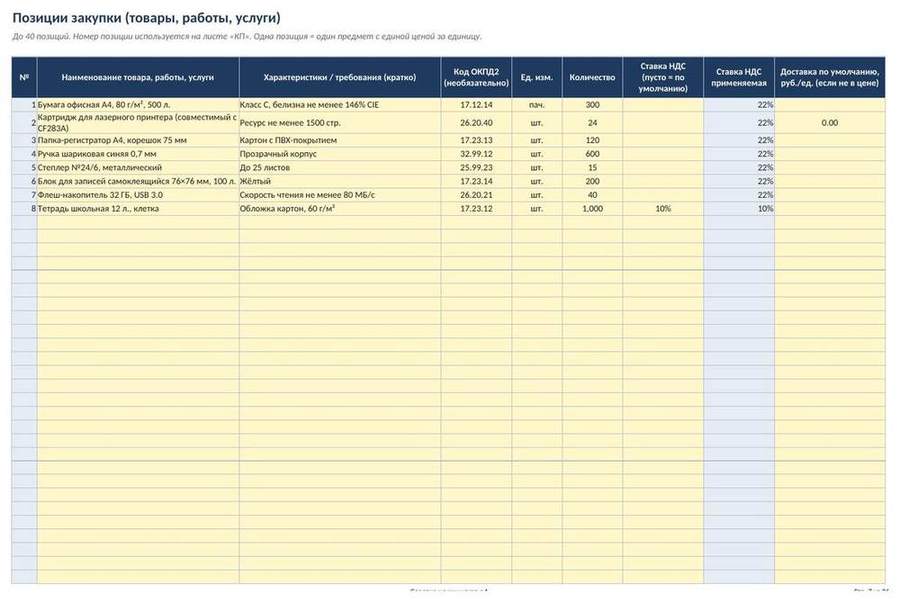Click quantity '1,000' for notebooks
The height and width of the screenshot is (602, 900).
pyautogui.click(x=592, y=209)
